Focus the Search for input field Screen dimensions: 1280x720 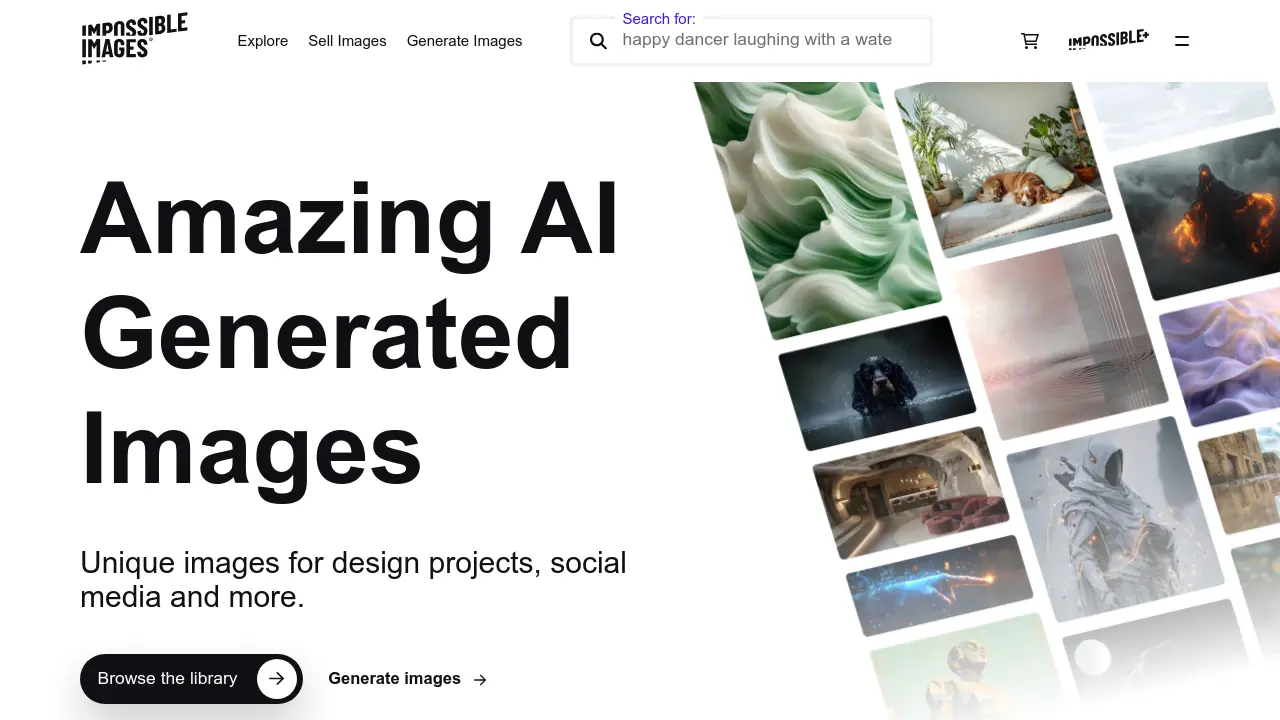tap(752, 41)
